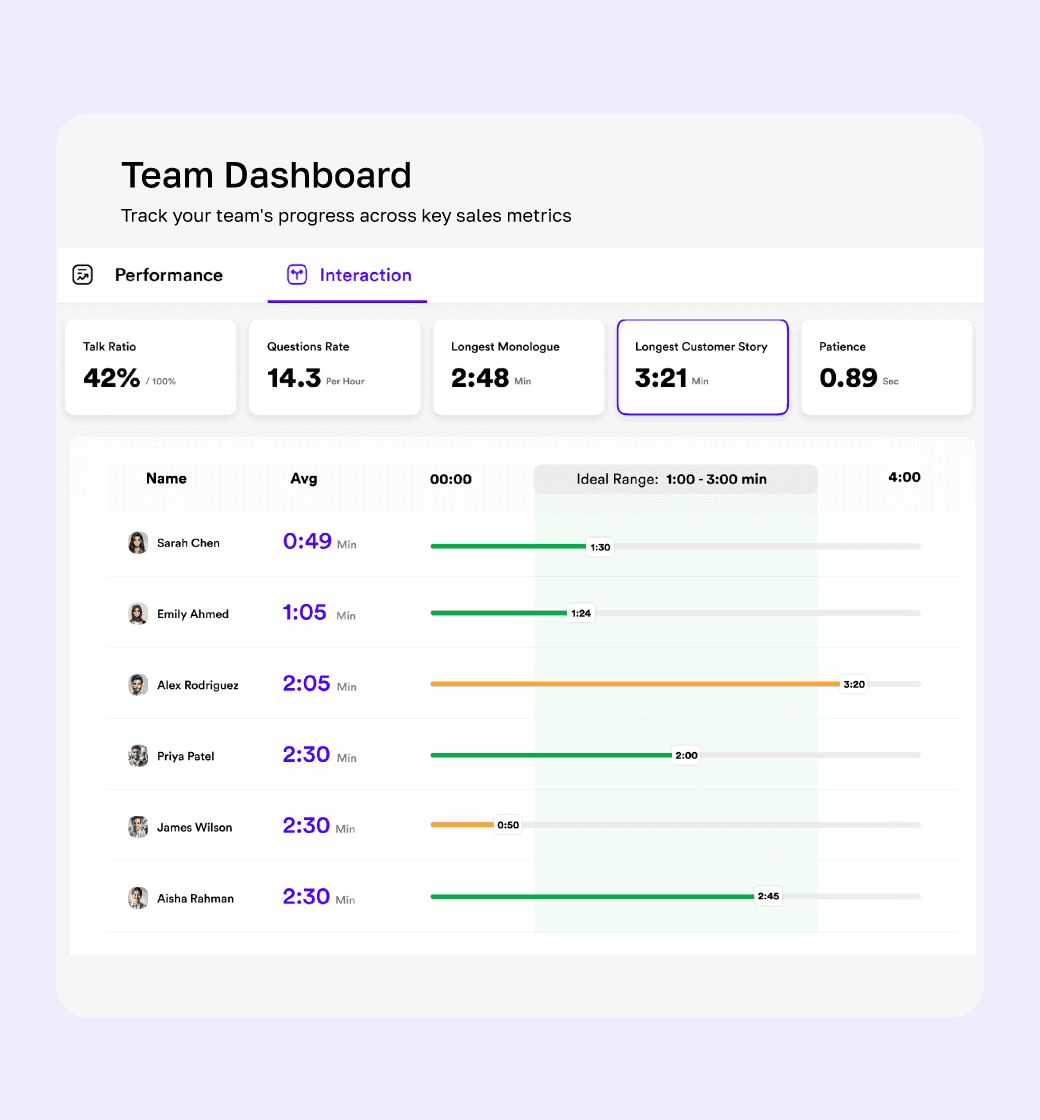The image size is (1040, 1120).
Task: Click the 2:00 marker on Priya Patel's bar
Action: [x=686, y=755]
